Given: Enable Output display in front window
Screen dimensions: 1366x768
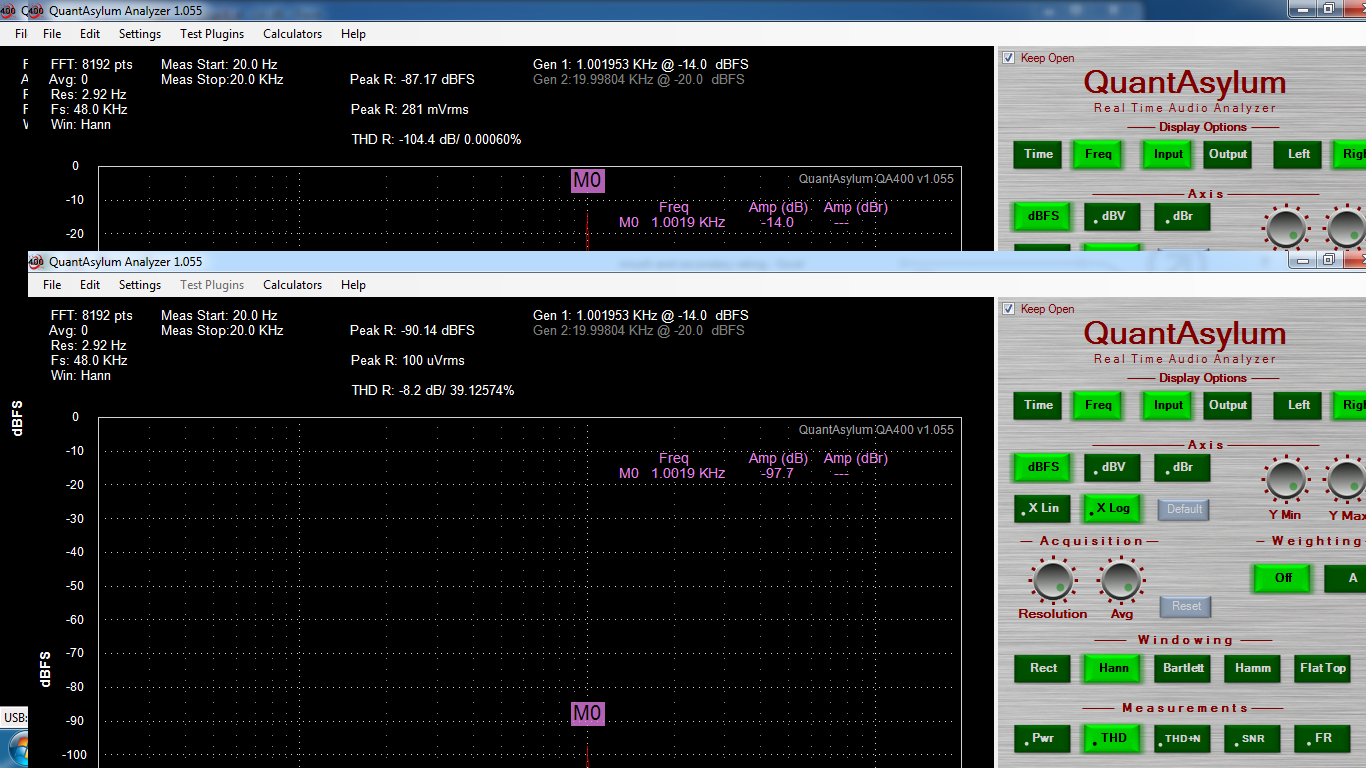Looking at the screenshot, I should pyautogui.click(x=1228, y=405).
